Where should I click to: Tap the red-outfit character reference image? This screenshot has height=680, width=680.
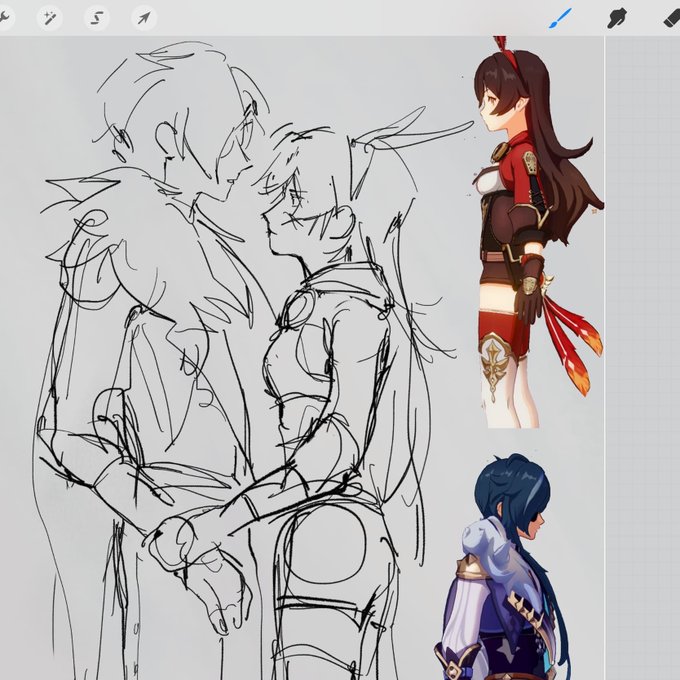(537, 232)
